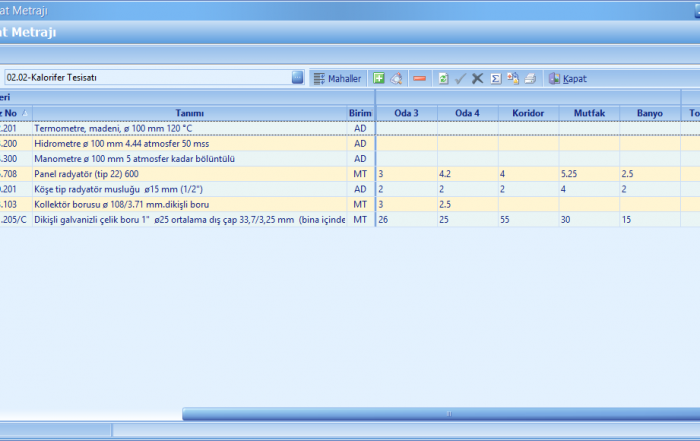700x441 pixels.
Task: Sort by the Tanımı column header
Action: pos(189,113)
